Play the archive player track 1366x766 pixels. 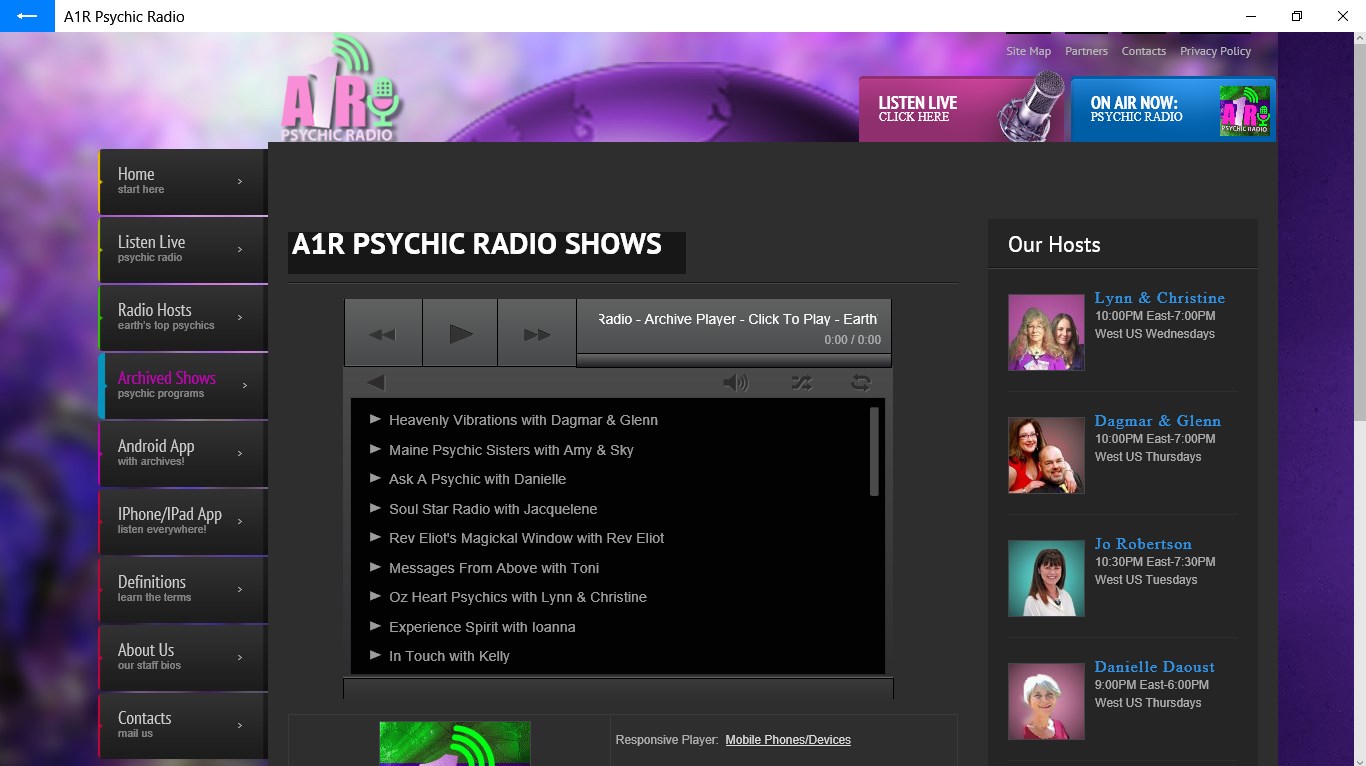click(x=460, y=334)
